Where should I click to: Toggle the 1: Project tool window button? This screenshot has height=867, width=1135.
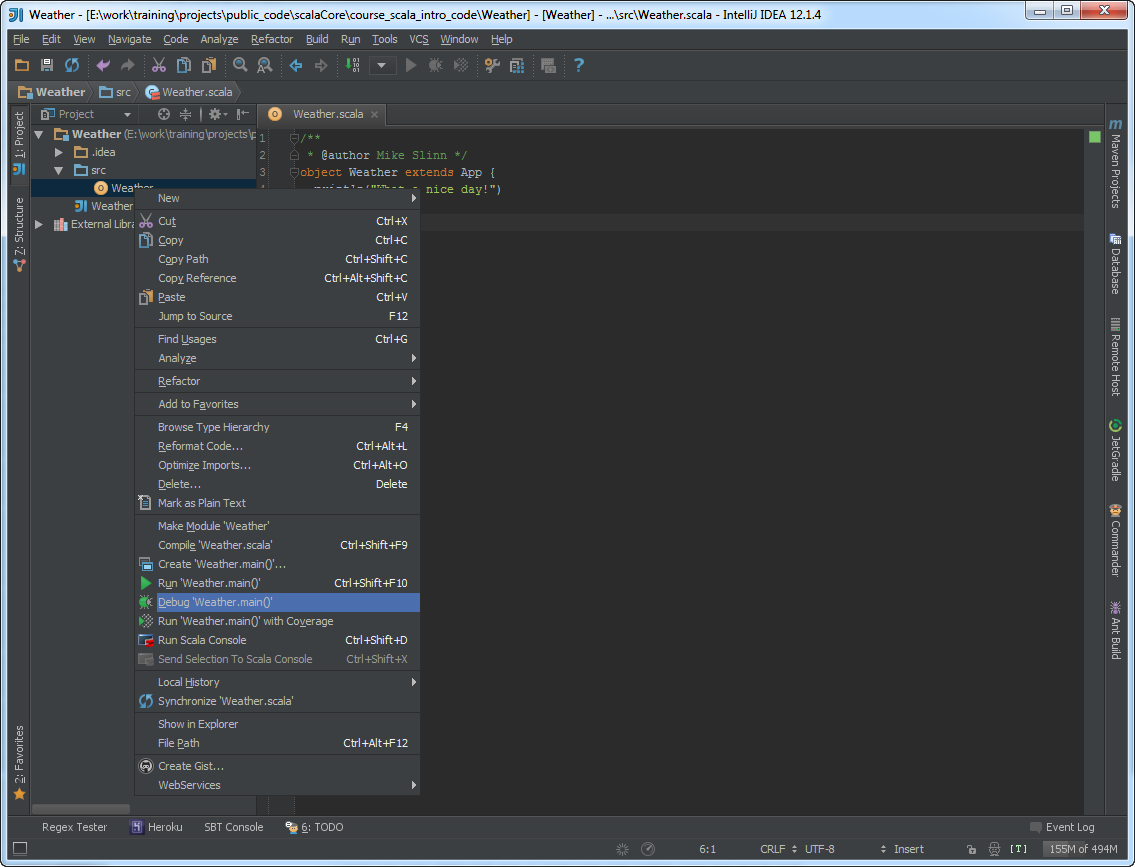coord(19,142)
